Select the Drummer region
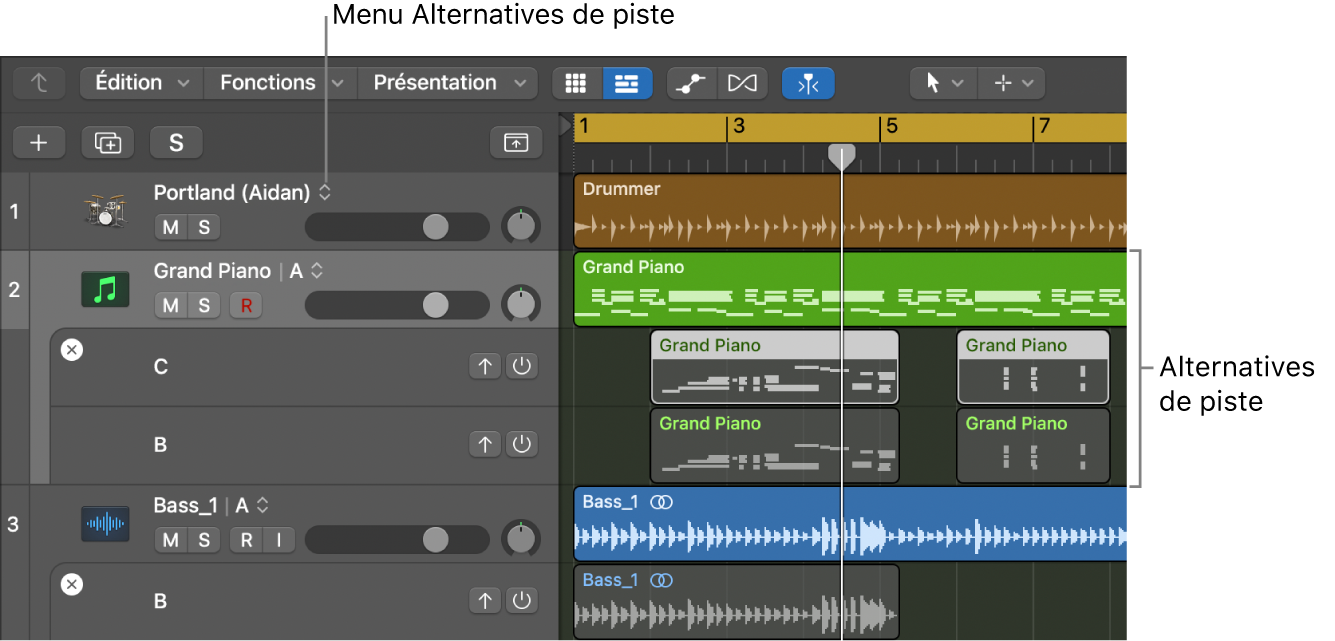Screen dimensions: 1335x641 850,211
